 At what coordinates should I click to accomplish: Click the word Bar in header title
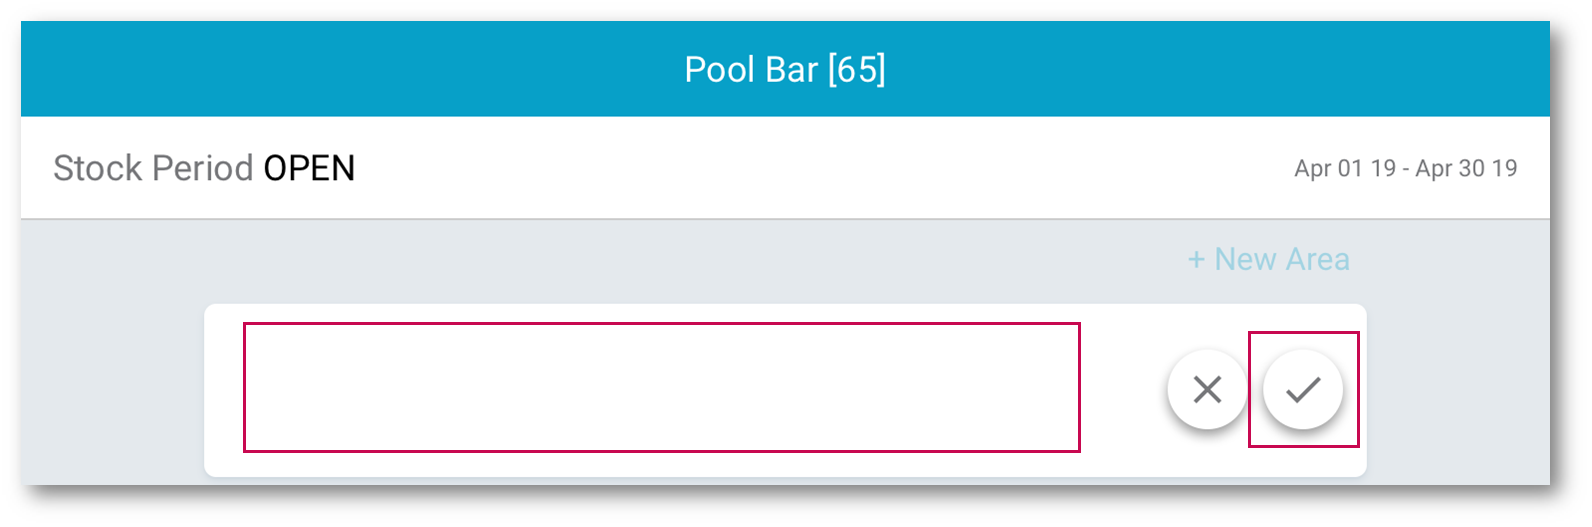[x=792, y=70]
